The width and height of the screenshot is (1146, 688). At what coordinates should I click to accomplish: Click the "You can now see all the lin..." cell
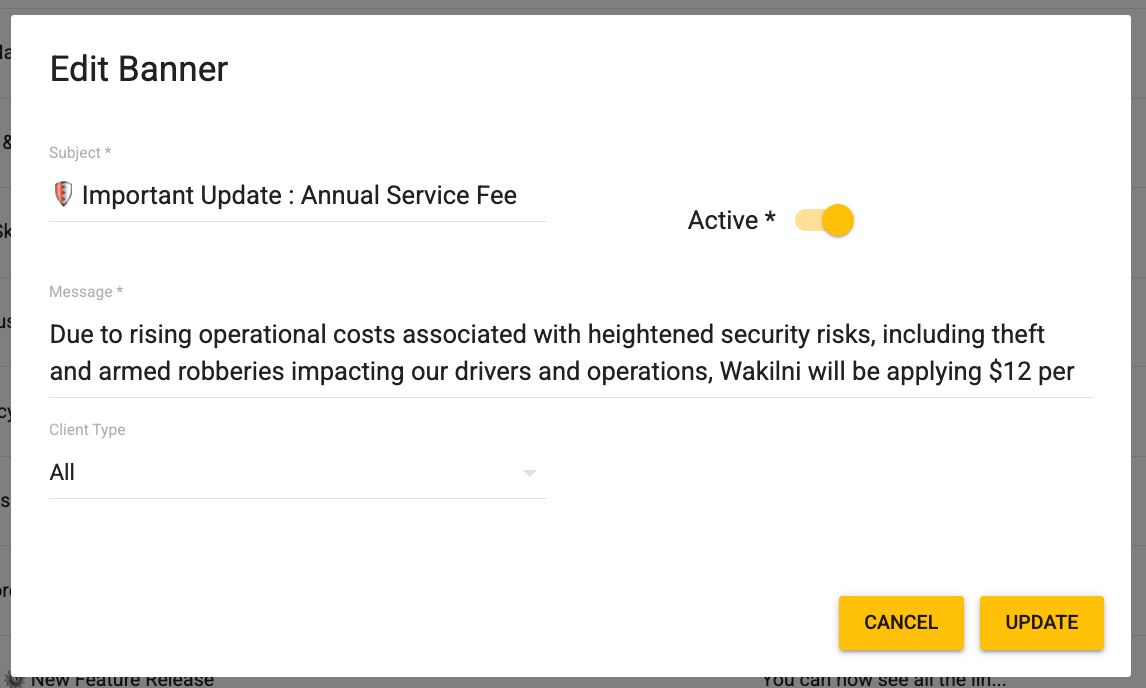click(884, 681)
